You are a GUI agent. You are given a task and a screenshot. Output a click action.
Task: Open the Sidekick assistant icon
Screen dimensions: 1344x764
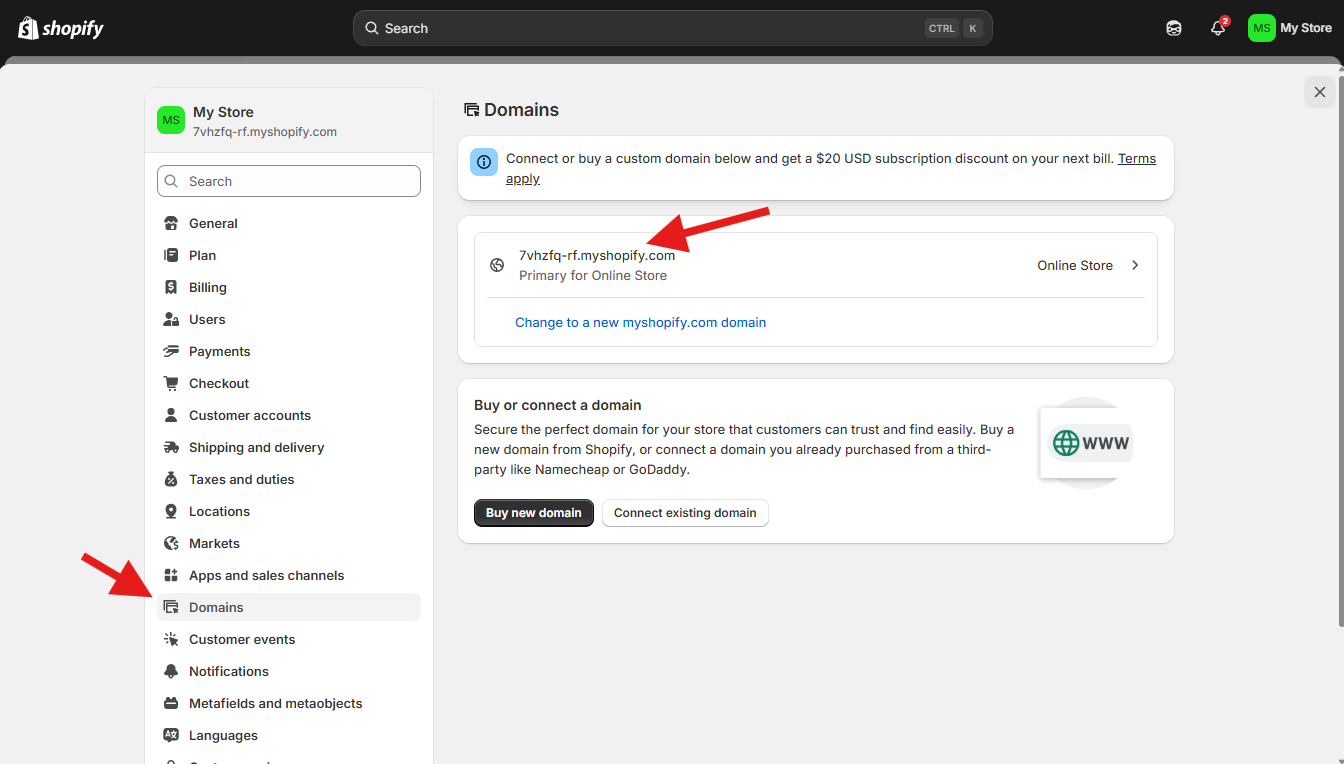click(1174, 28)
